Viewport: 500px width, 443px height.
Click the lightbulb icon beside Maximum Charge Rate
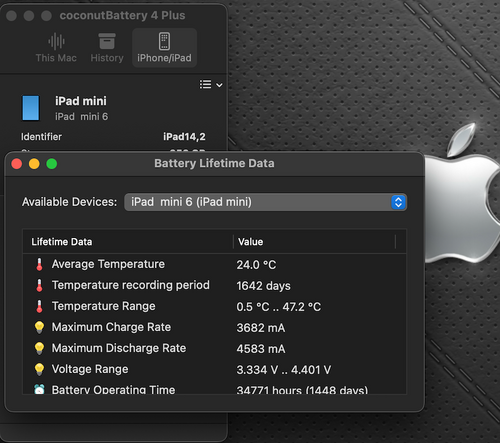tap(39, 327)
